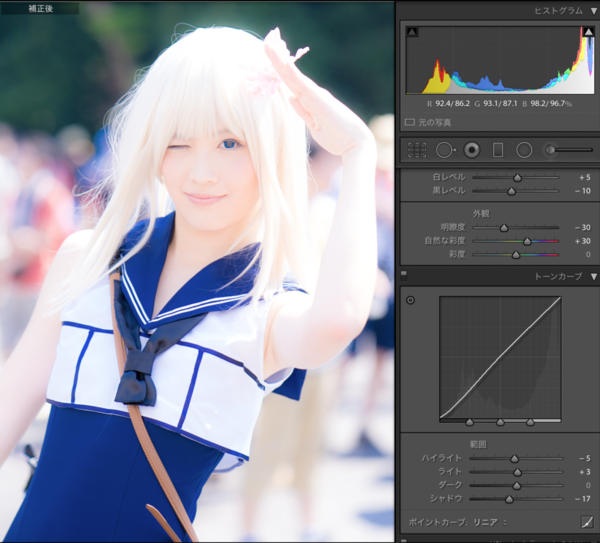Adjust the シャドウ slider
Image resolution: width=600 pixels, height=543 pixels.
(x=509, y=499)
